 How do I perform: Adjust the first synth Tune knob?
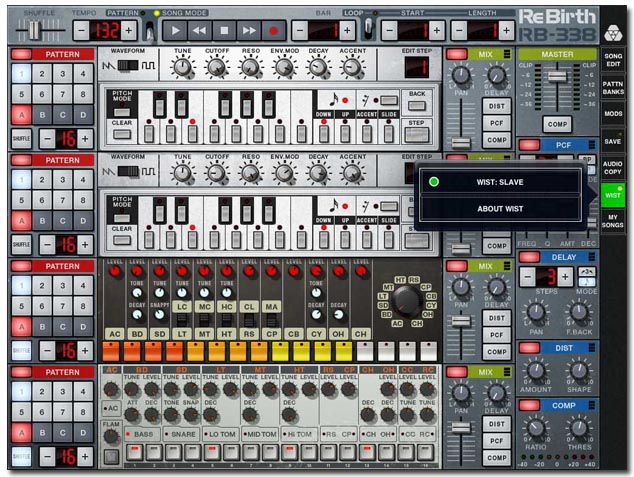click(182, 67)
